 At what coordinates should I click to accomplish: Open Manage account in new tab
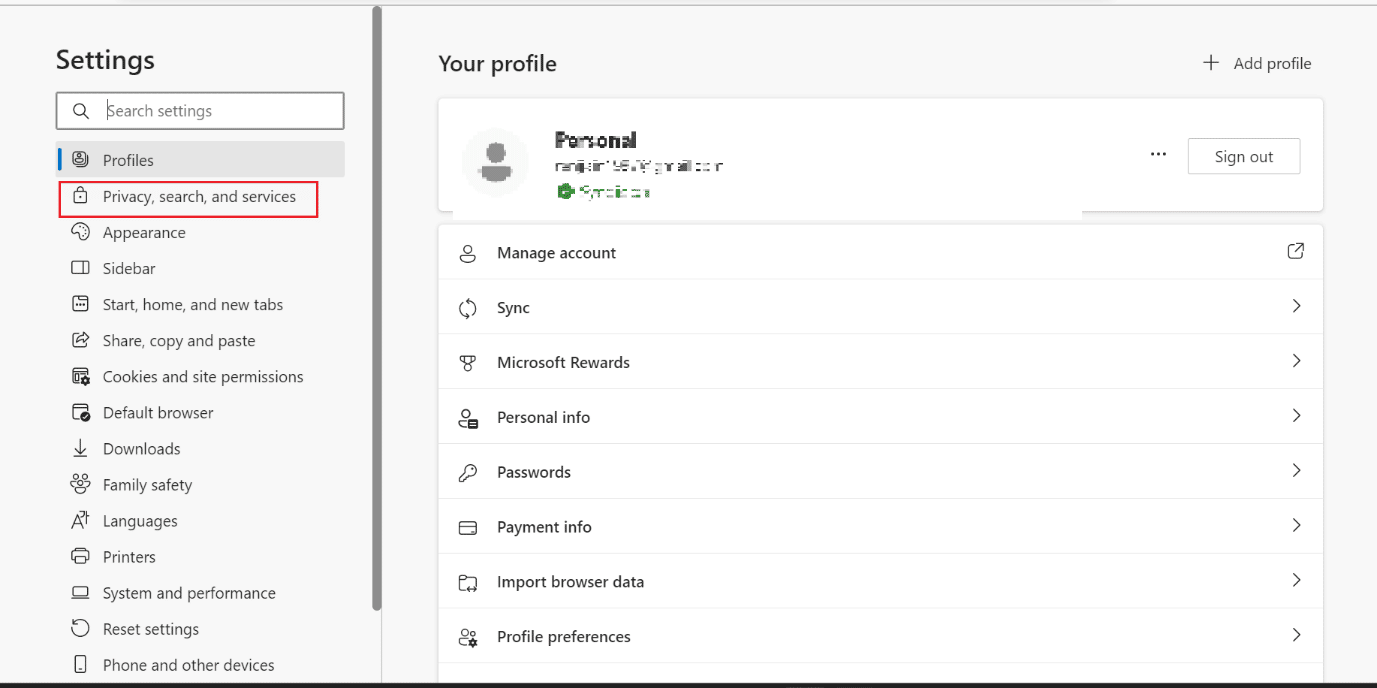1295,251
